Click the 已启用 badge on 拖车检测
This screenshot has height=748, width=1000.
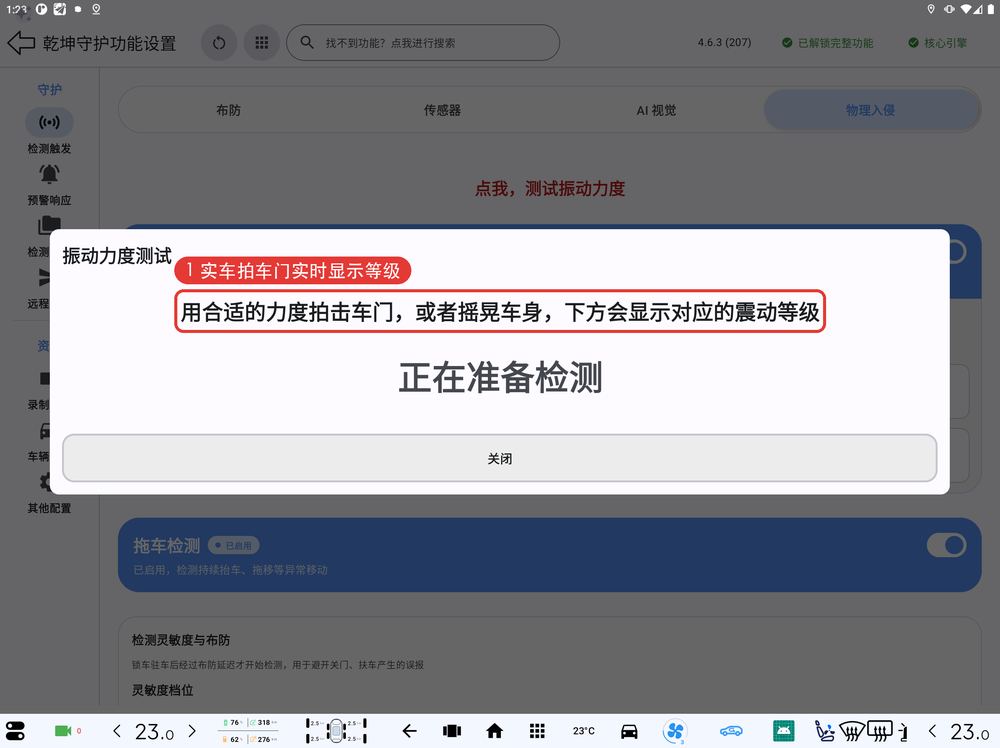pos(233,545)
